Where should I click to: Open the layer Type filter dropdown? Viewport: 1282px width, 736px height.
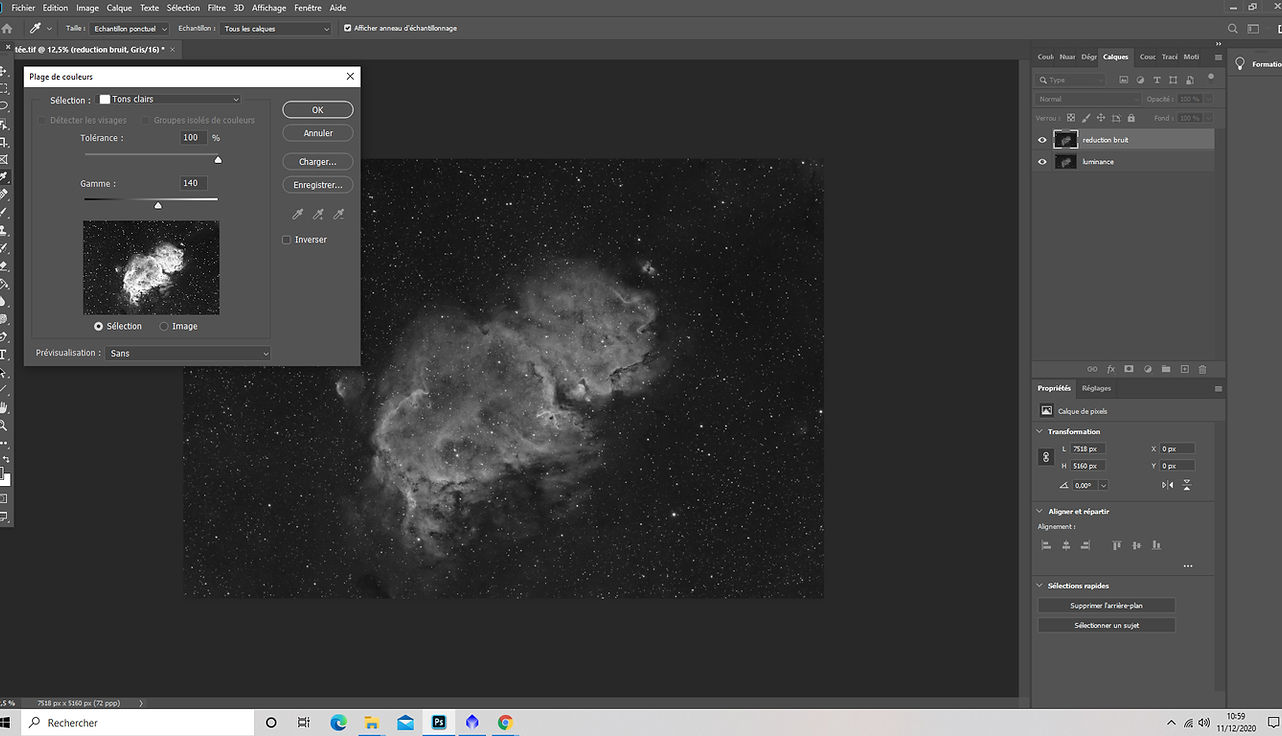(1072, 80)
